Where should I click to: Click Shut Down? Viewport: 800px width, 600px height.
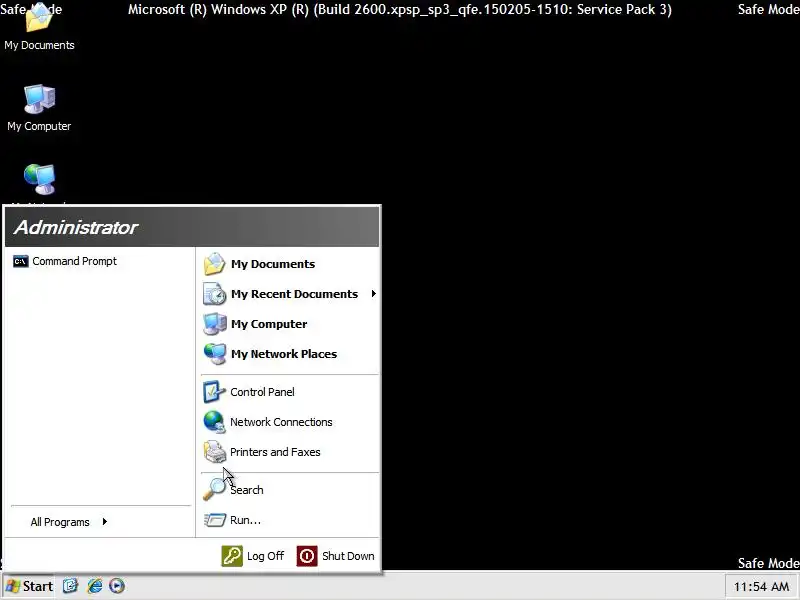[x=336, y=556]
